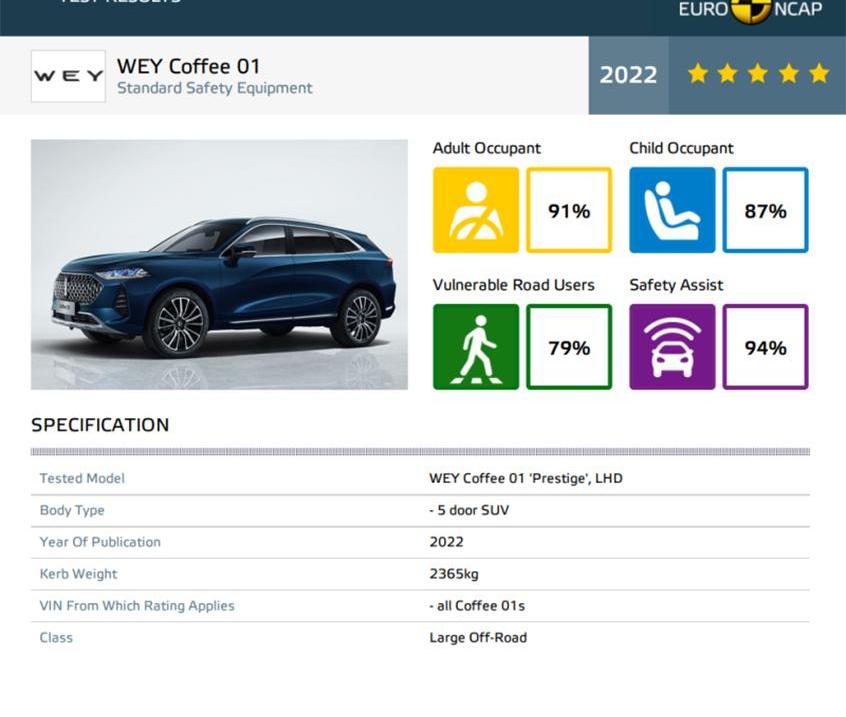Screen dimensions: 846x717
Task: Click the 87% Child Occupant score box
Action: (x=766, y=210)
